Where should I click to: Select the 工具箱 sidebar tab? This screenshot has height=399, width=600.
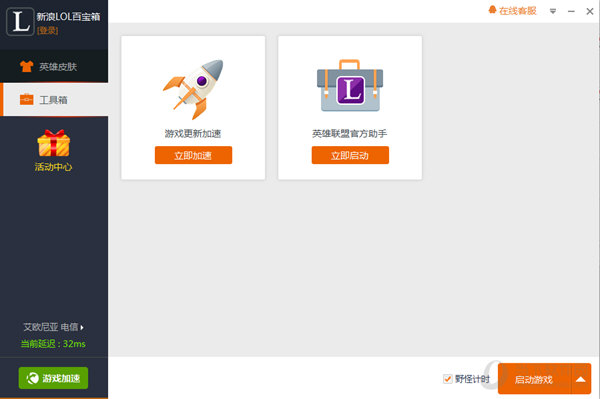(54, 100)
